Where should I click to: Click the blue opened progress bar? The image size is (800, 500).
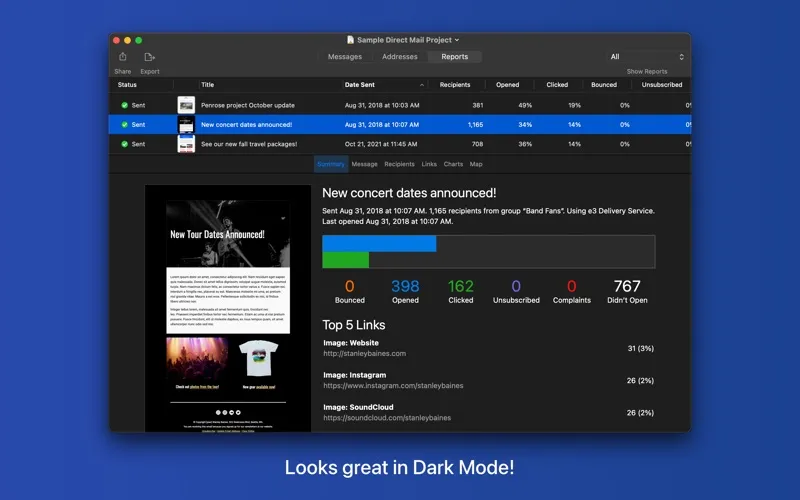(x=379, y=244)
